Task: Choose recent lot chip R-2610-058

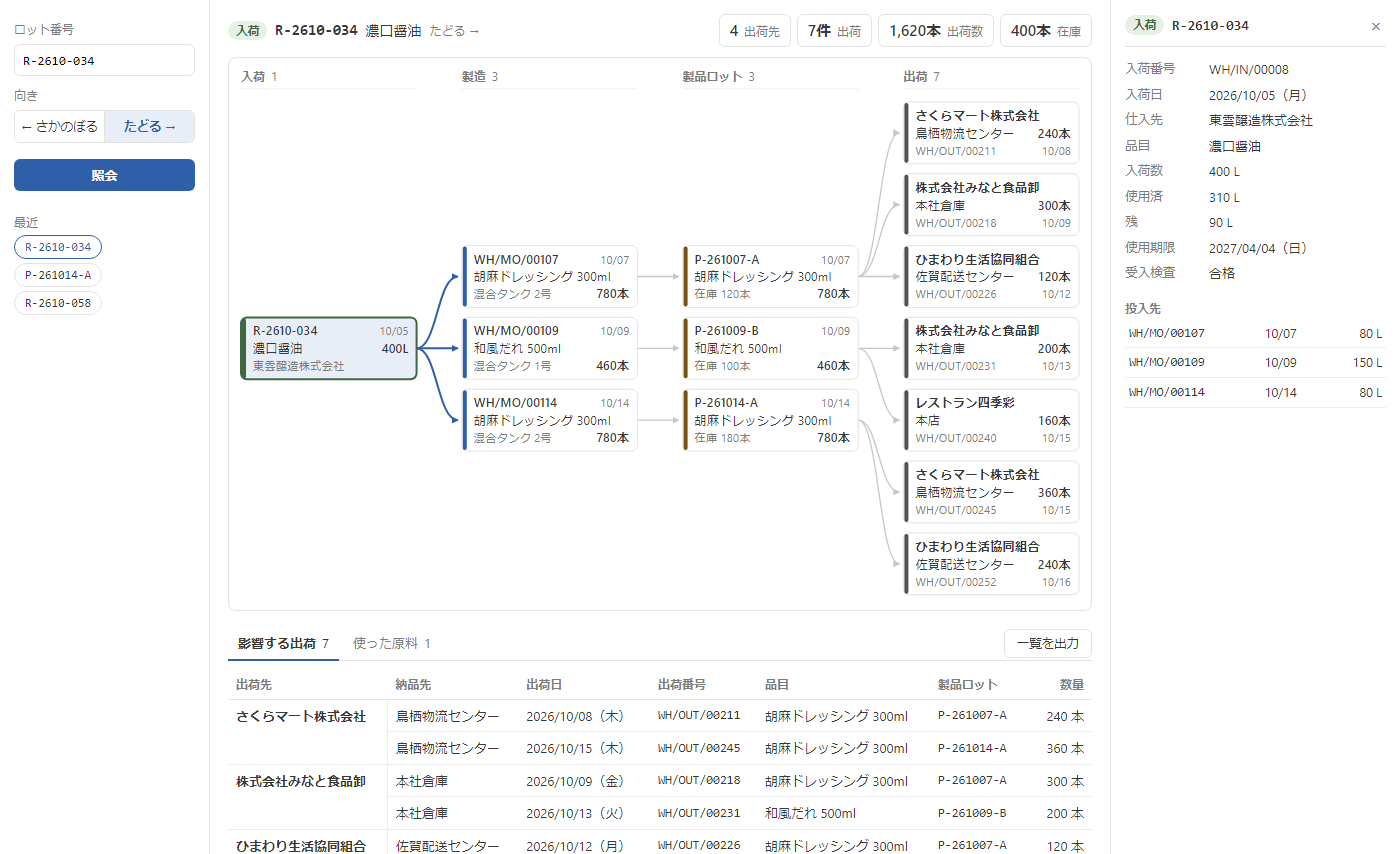Action: pos(58,303)
